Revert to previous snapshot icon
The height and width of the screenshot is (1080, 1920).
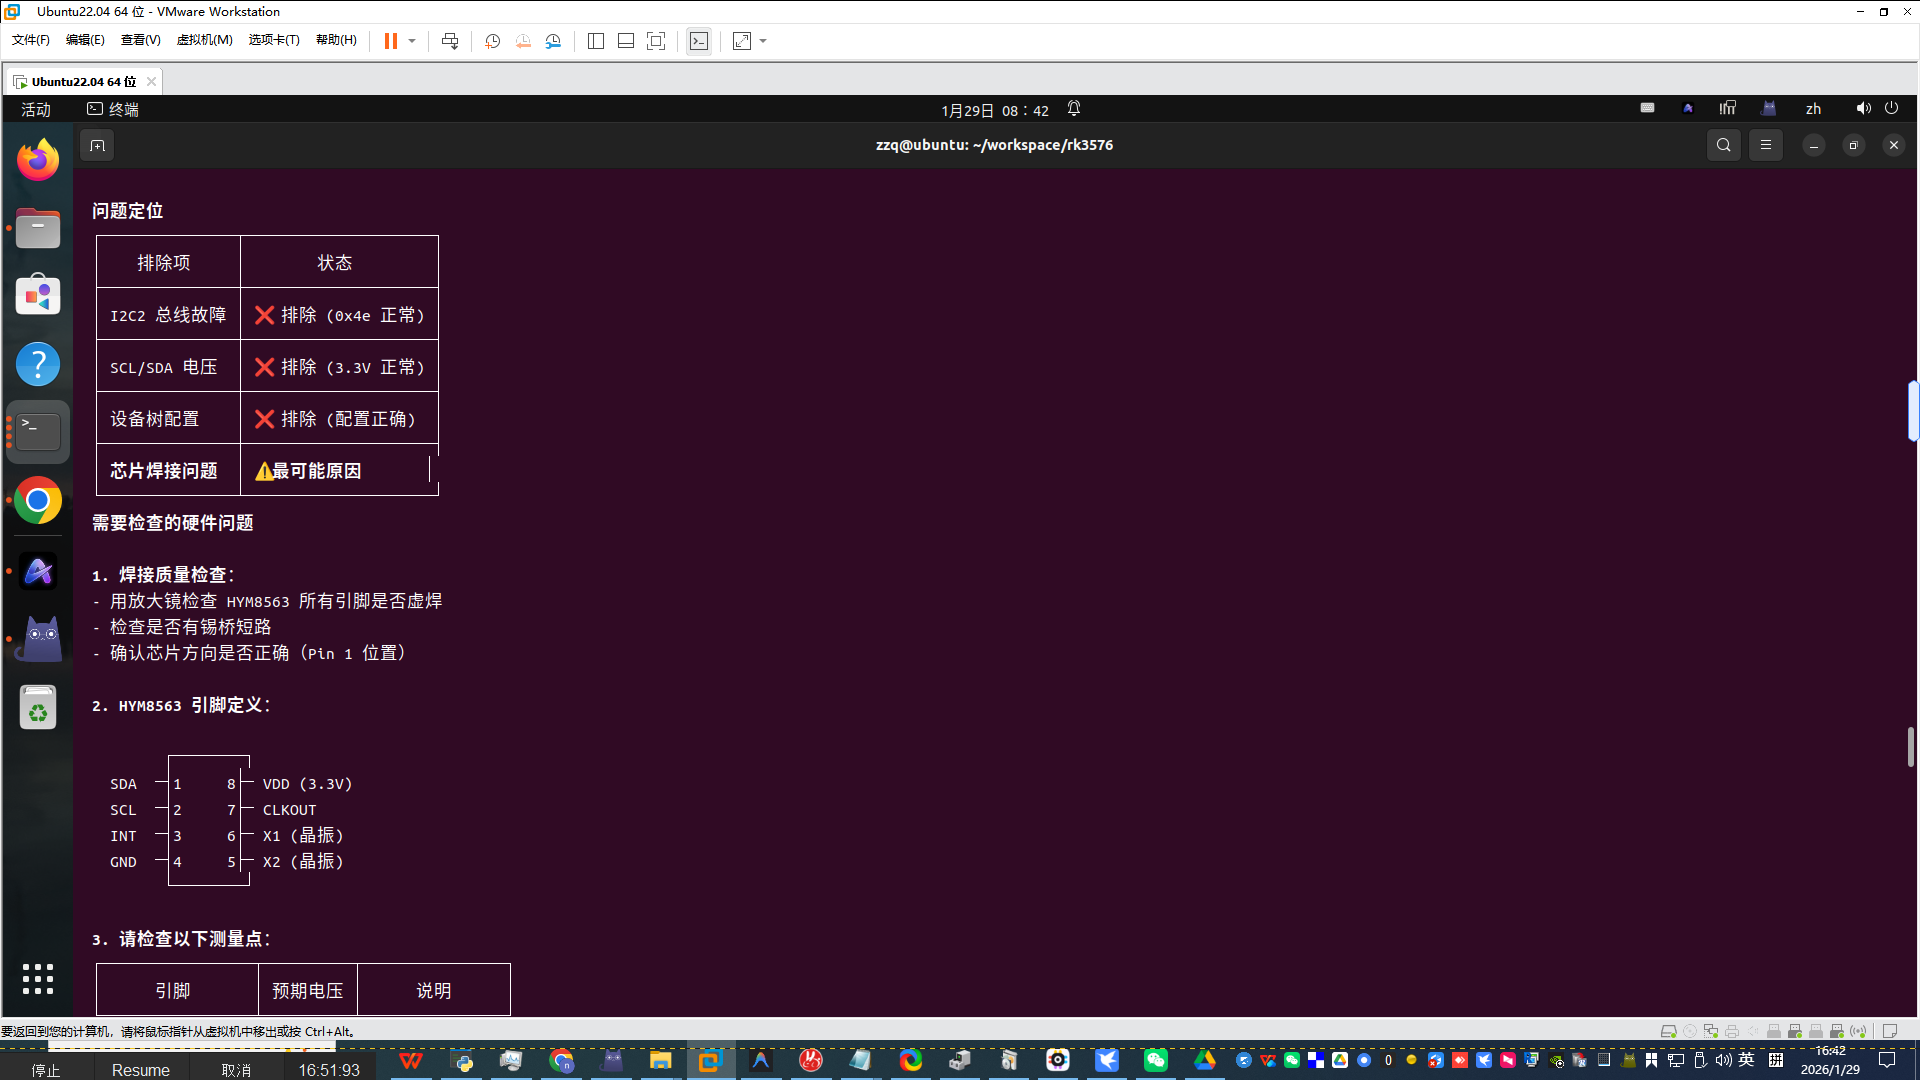coord(523,41)
